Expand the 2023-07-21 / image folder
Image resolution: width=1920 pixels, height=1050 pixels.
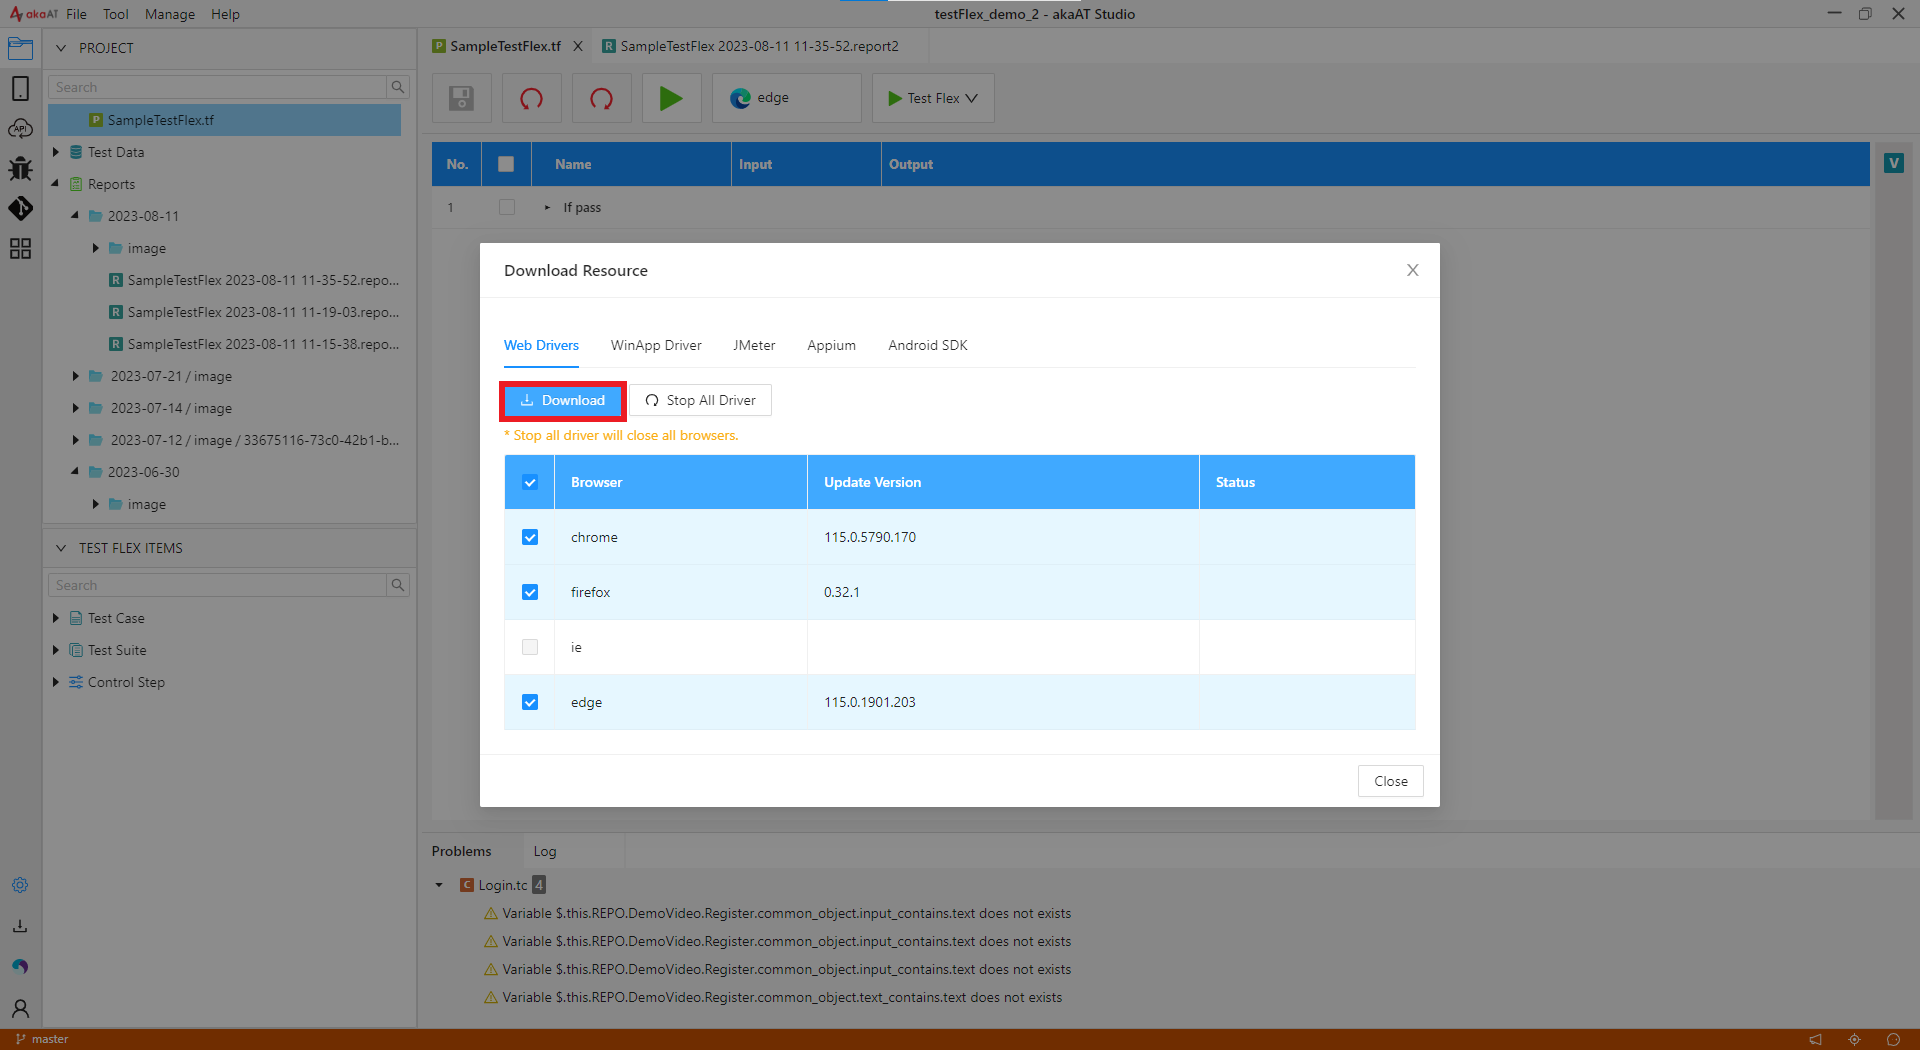point(75,376)
